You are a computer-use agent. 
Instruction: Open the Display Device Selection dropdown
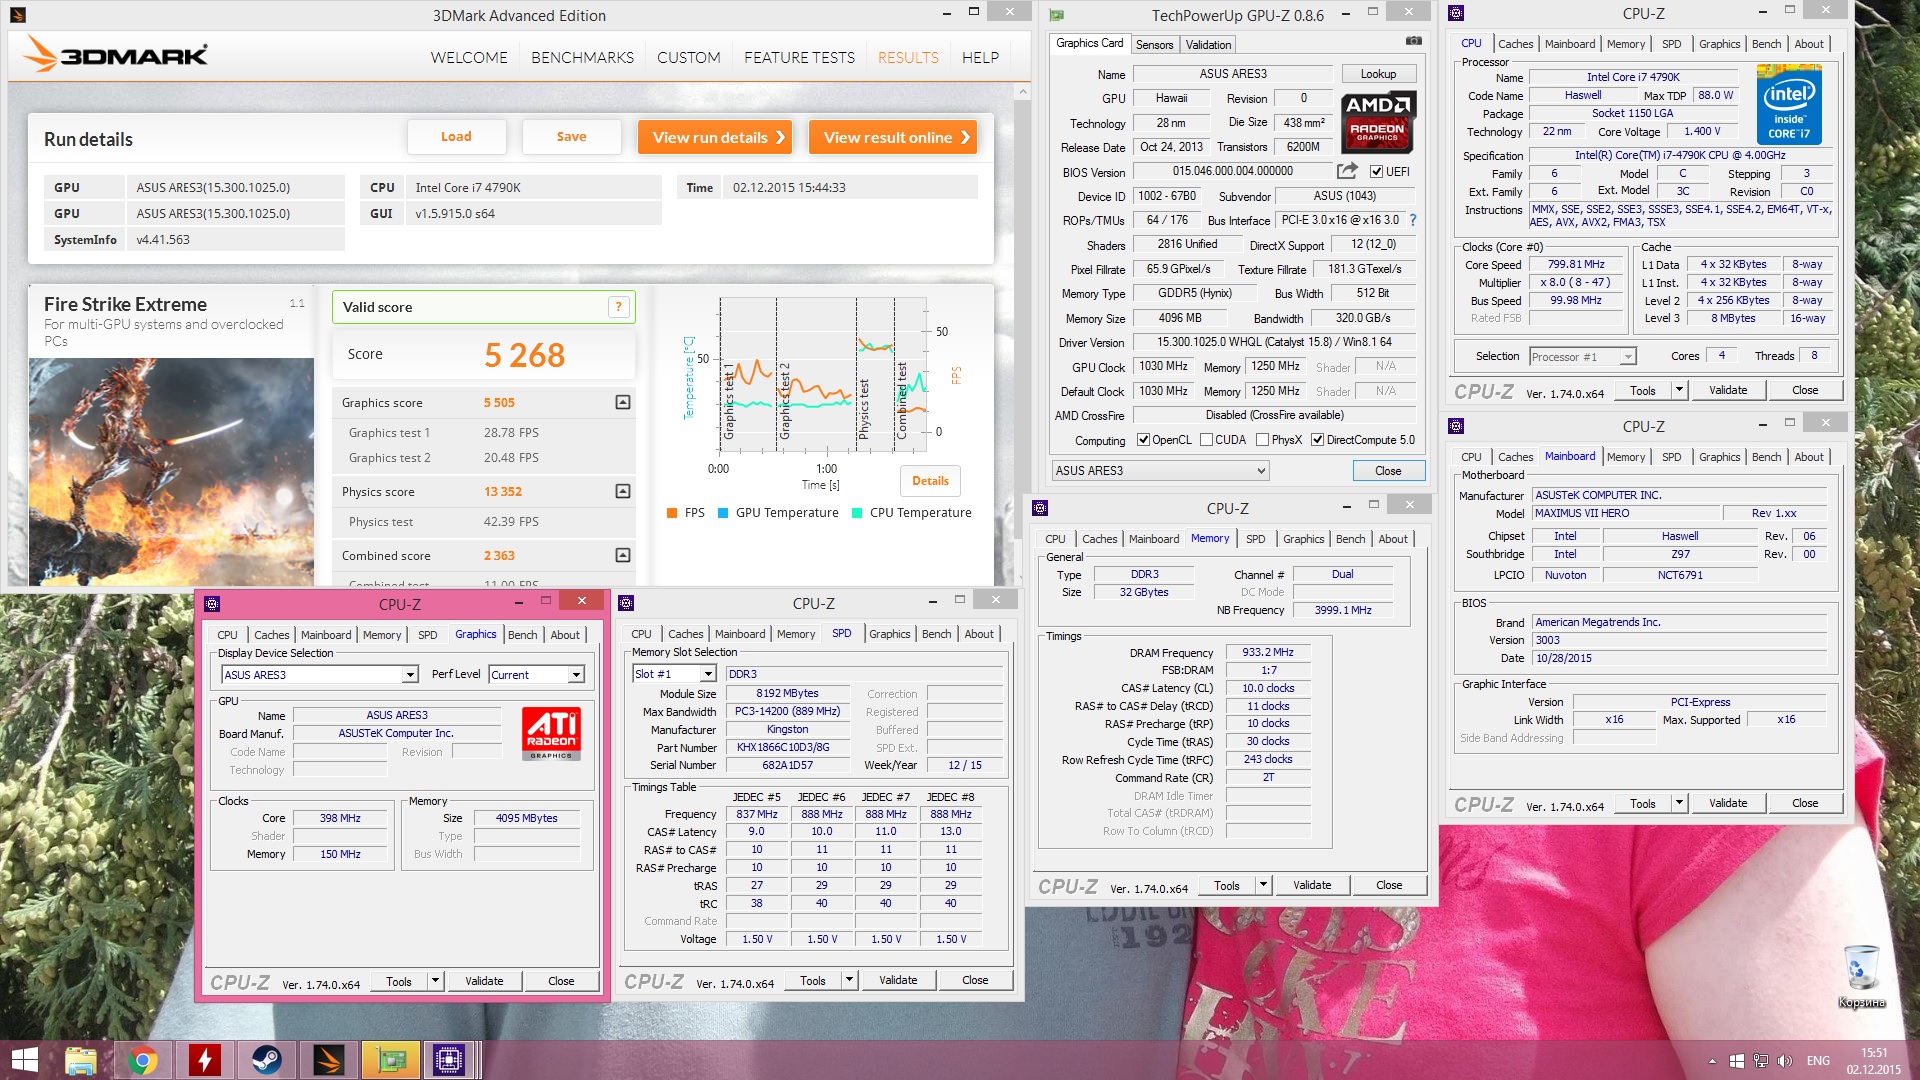click(319, 675)
